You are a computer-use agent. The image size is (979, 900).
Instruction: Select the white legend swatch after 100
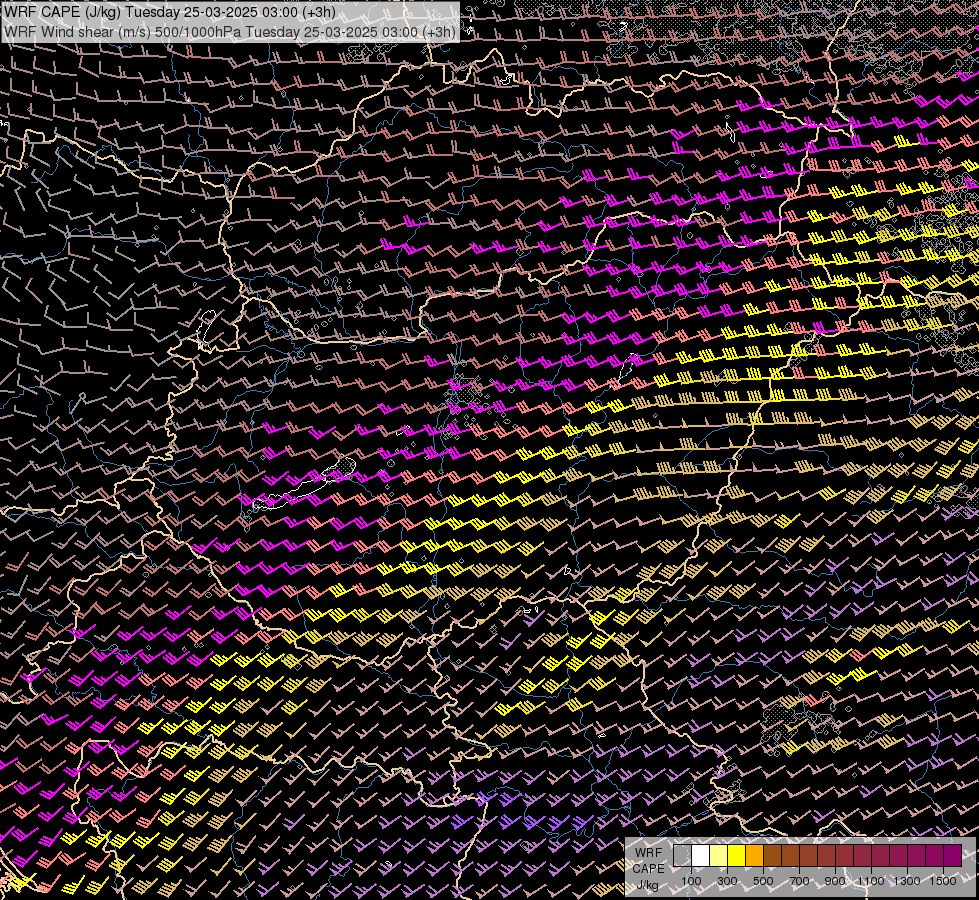coord(700,856)
